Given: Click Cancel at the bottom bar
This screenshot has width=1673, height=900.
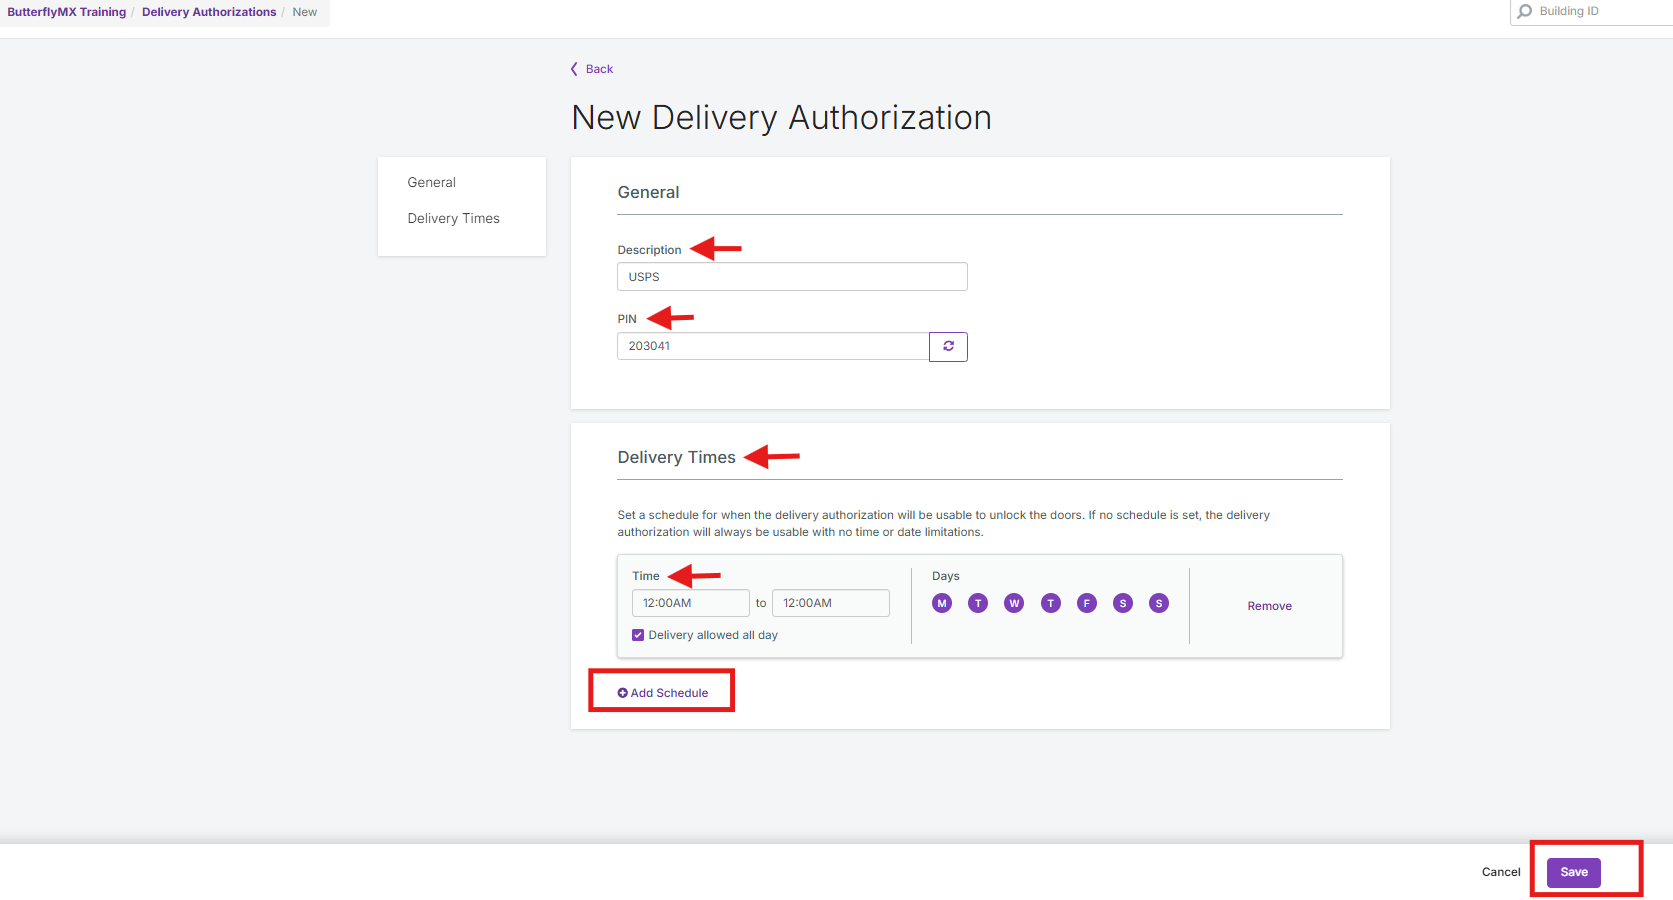Looking at the screenshot, I should point(1500,872).
